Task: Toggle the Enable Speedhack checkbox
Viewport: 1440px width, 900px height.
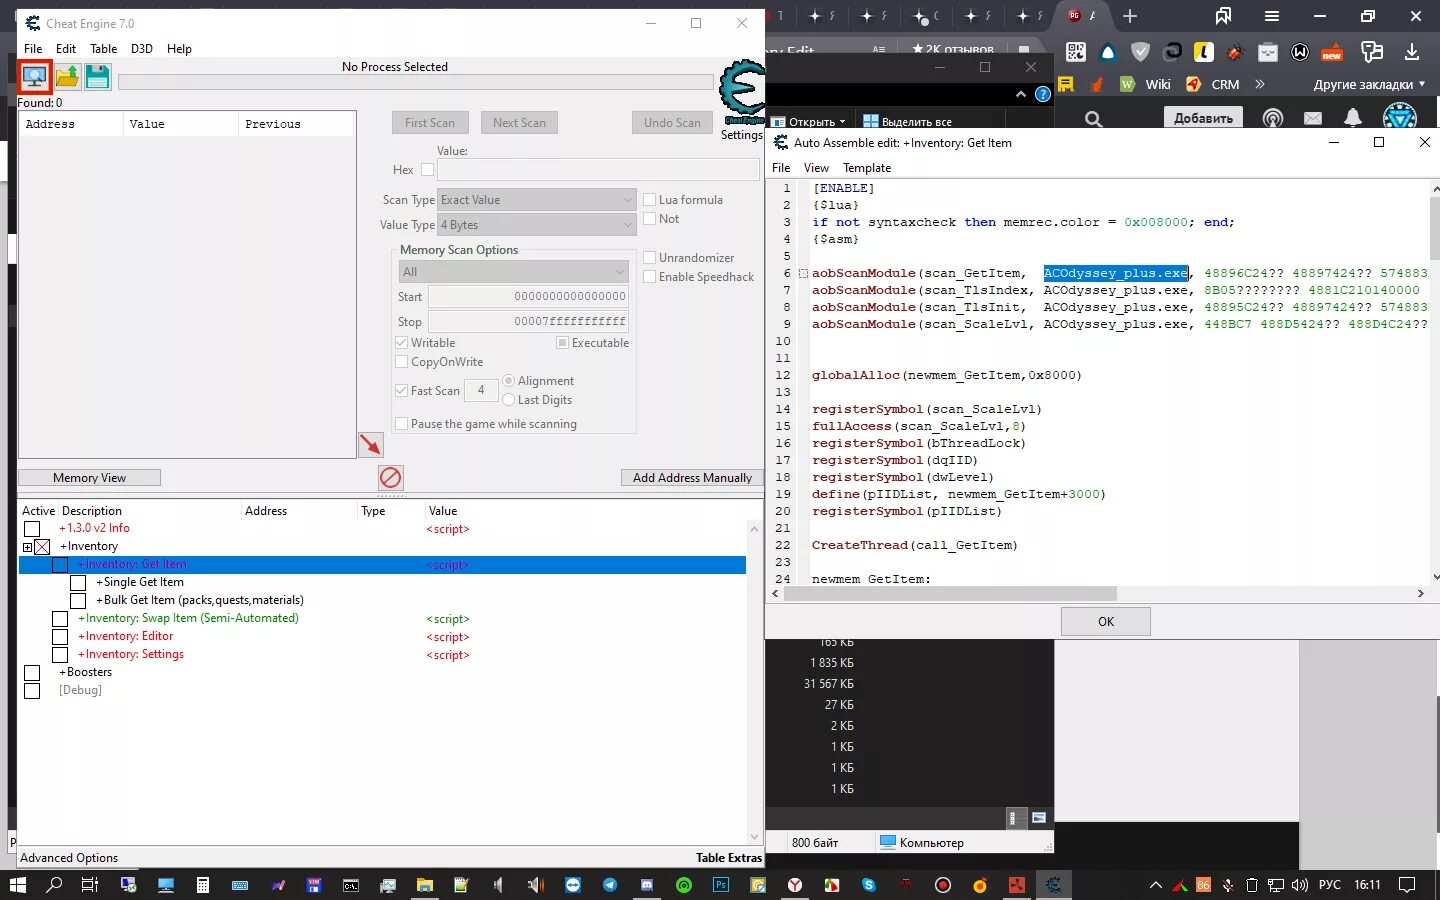Action: pos(650,277)
